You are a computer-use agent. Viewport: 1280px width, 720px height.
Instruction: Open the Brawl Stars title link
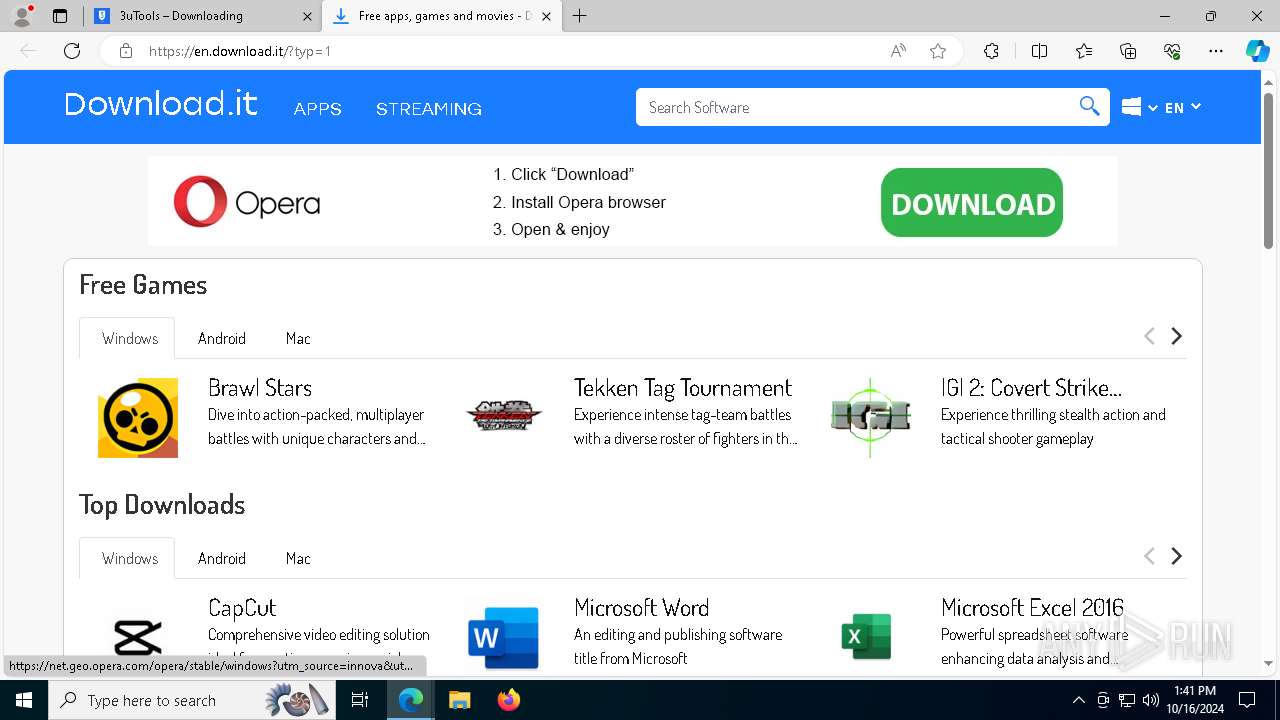260,388
